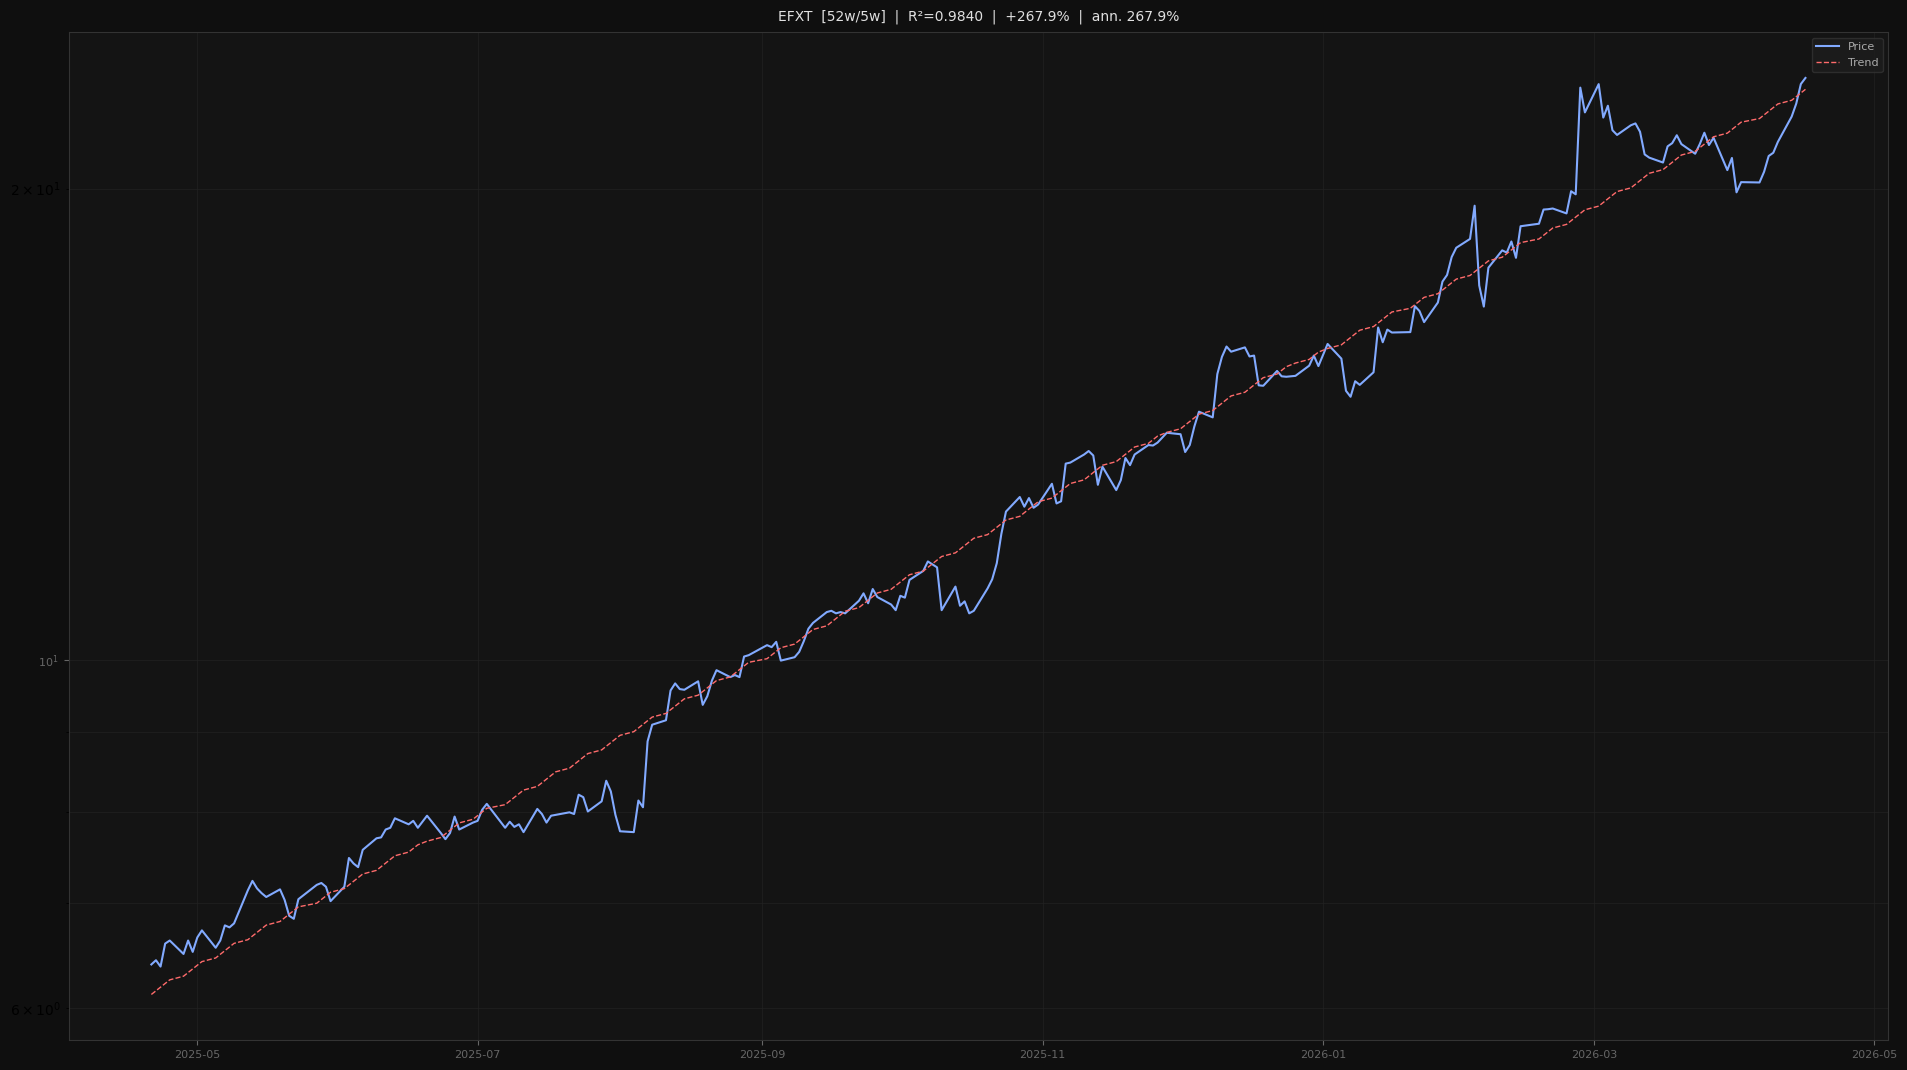Toggle Price line visibility via legend
1907x1070 pixels.
pos(1859,46)
